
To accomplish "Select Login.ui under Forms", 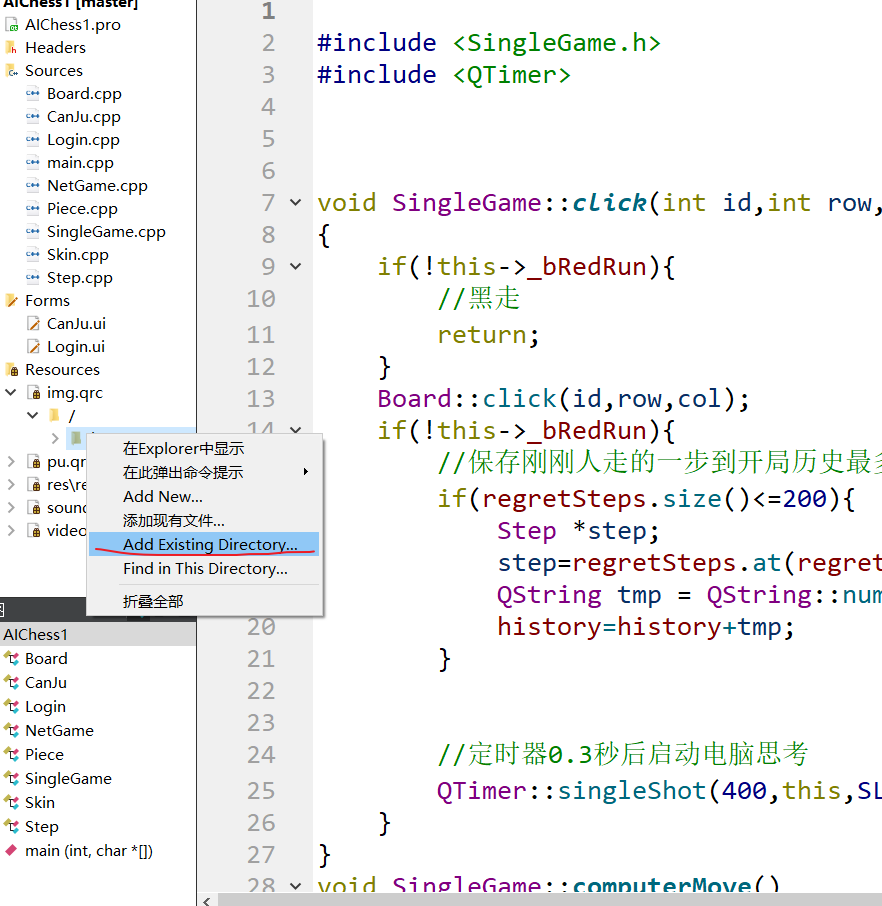I will coord(76,347).
